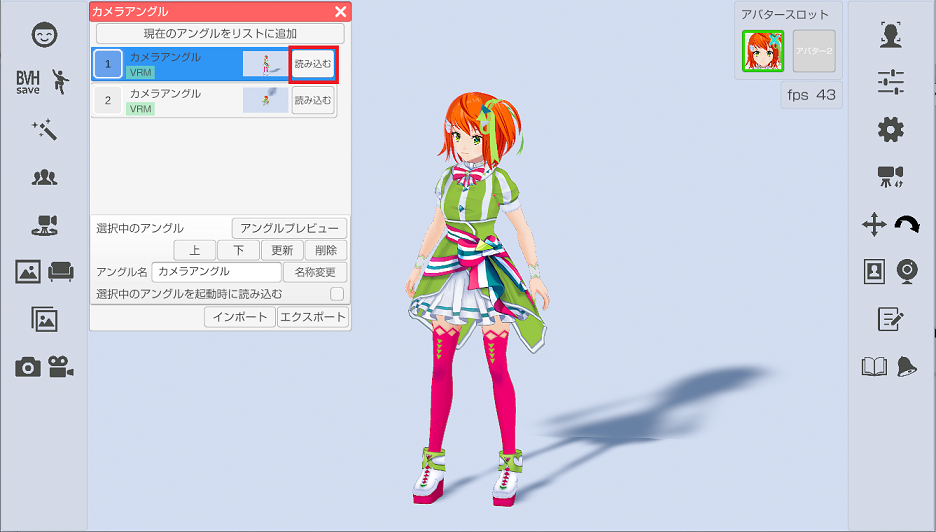Open the book manual icon
This screenshot has width=936, height=532.
875,367
